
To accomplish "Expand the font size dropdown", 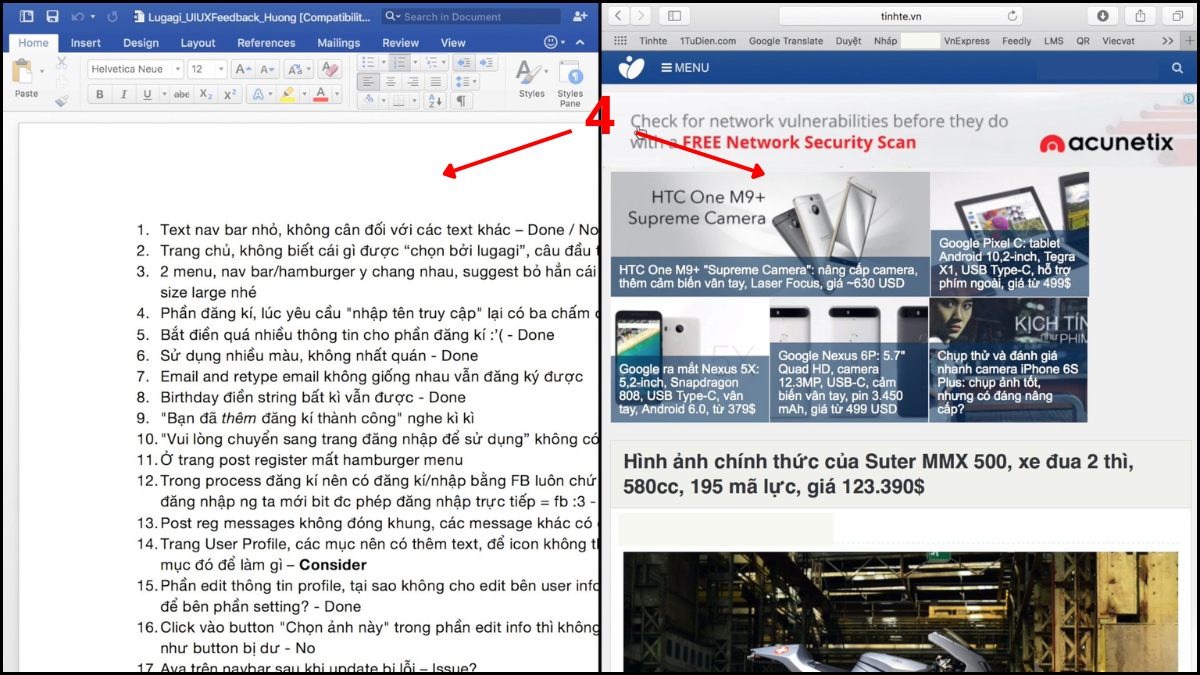I will point(219,69).
